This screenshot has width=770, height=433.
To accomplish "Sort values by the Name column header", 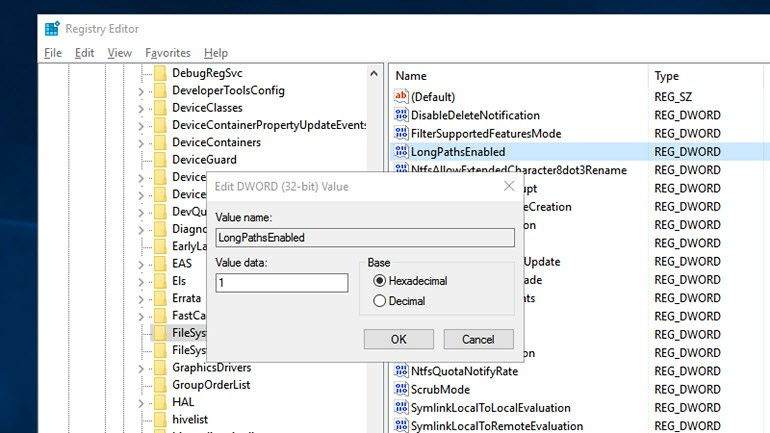I will pos(519,76).
